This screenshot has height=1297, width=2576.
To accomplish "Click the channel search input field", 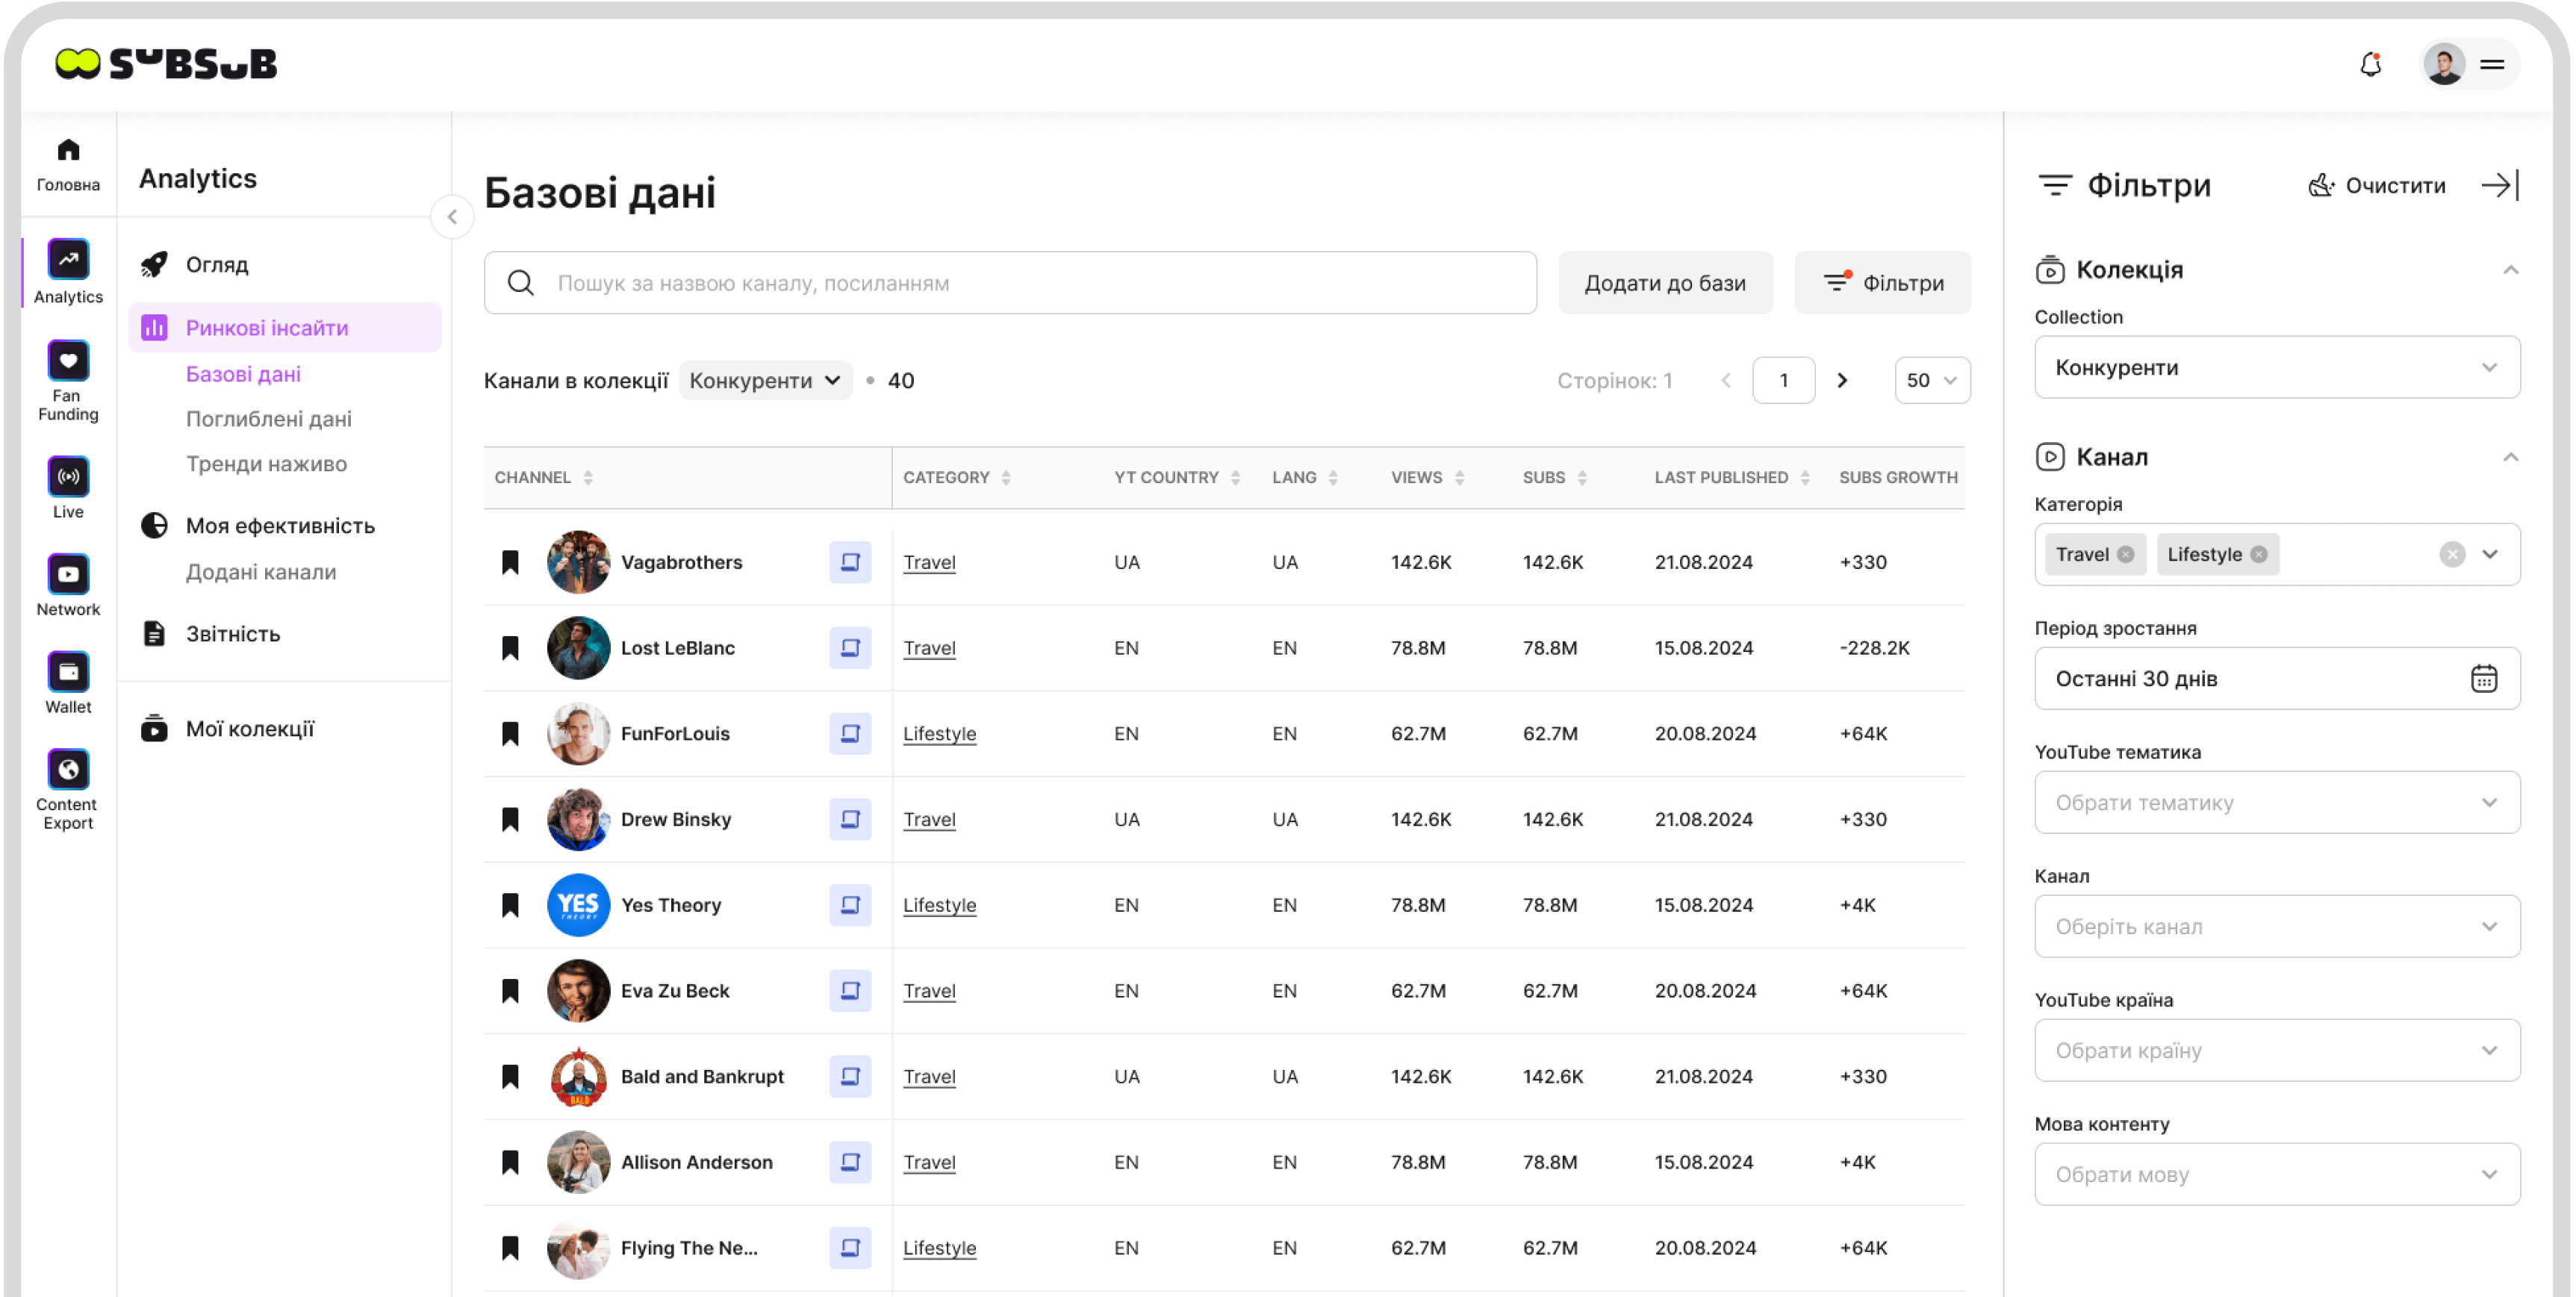I will point(1010,283).
